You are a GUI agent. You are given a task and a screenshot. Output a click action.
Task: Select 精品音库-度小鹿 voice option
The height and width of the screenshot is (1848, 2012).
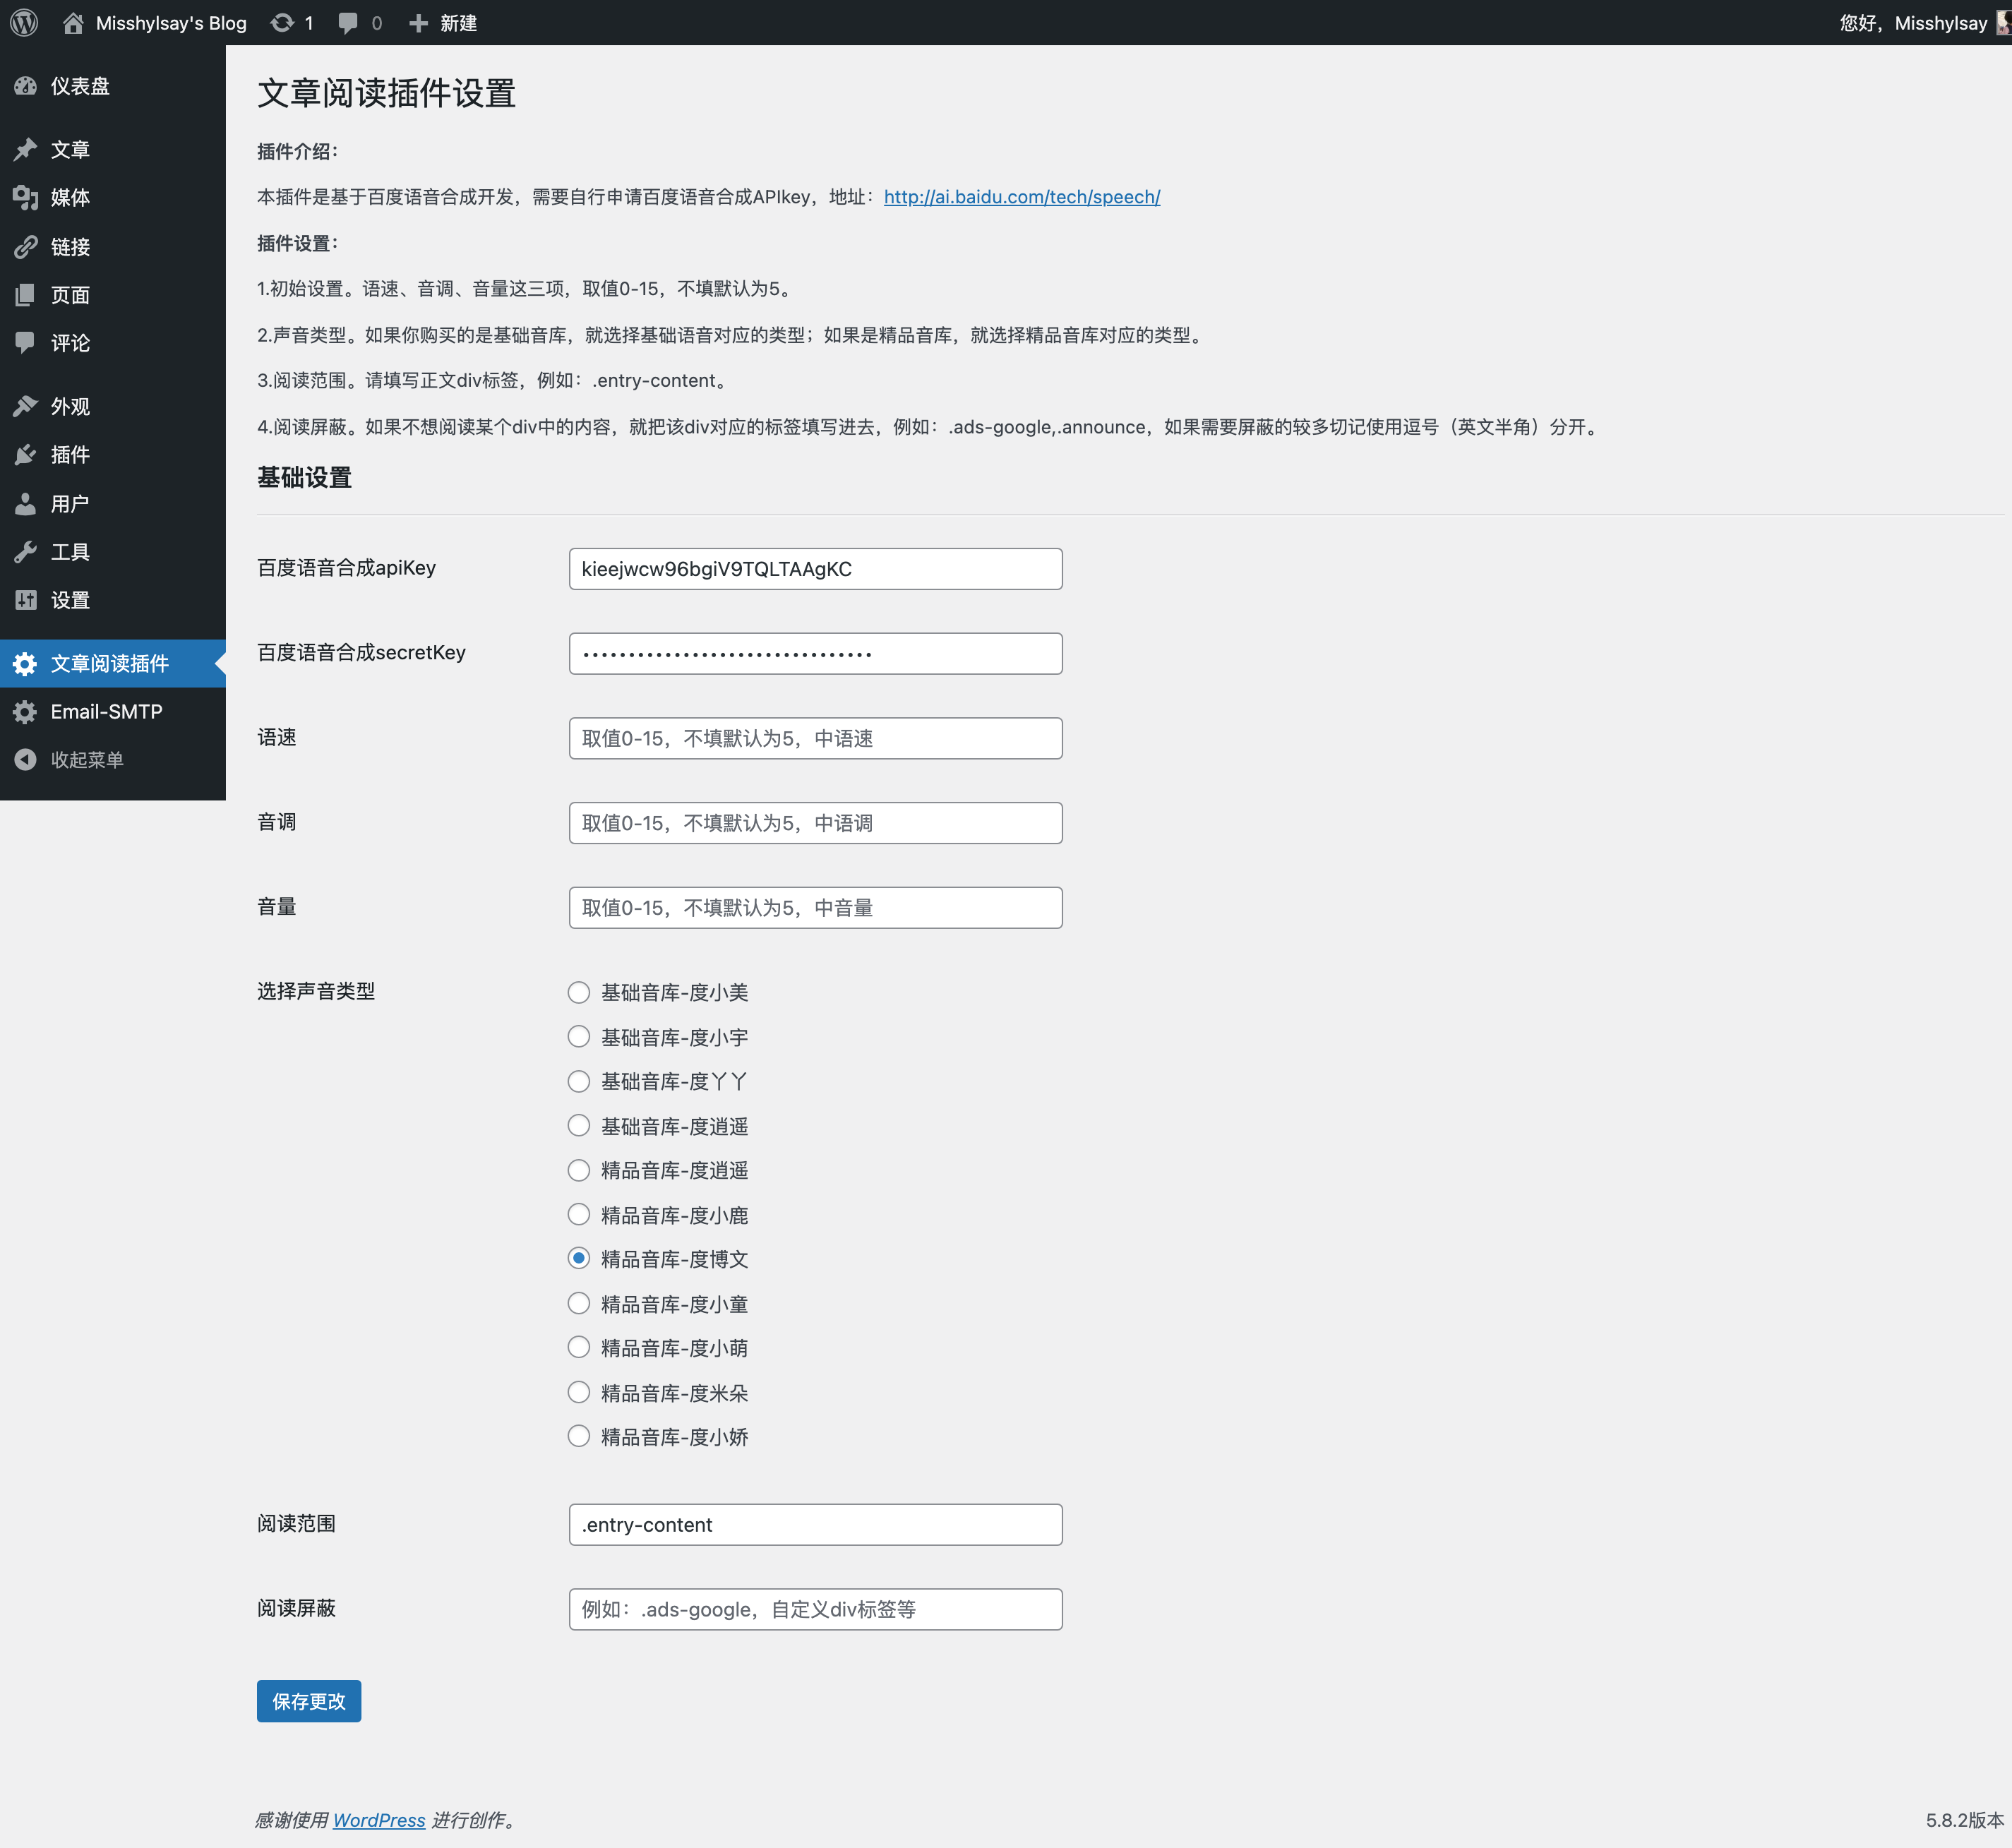[x=579, y=1214]
